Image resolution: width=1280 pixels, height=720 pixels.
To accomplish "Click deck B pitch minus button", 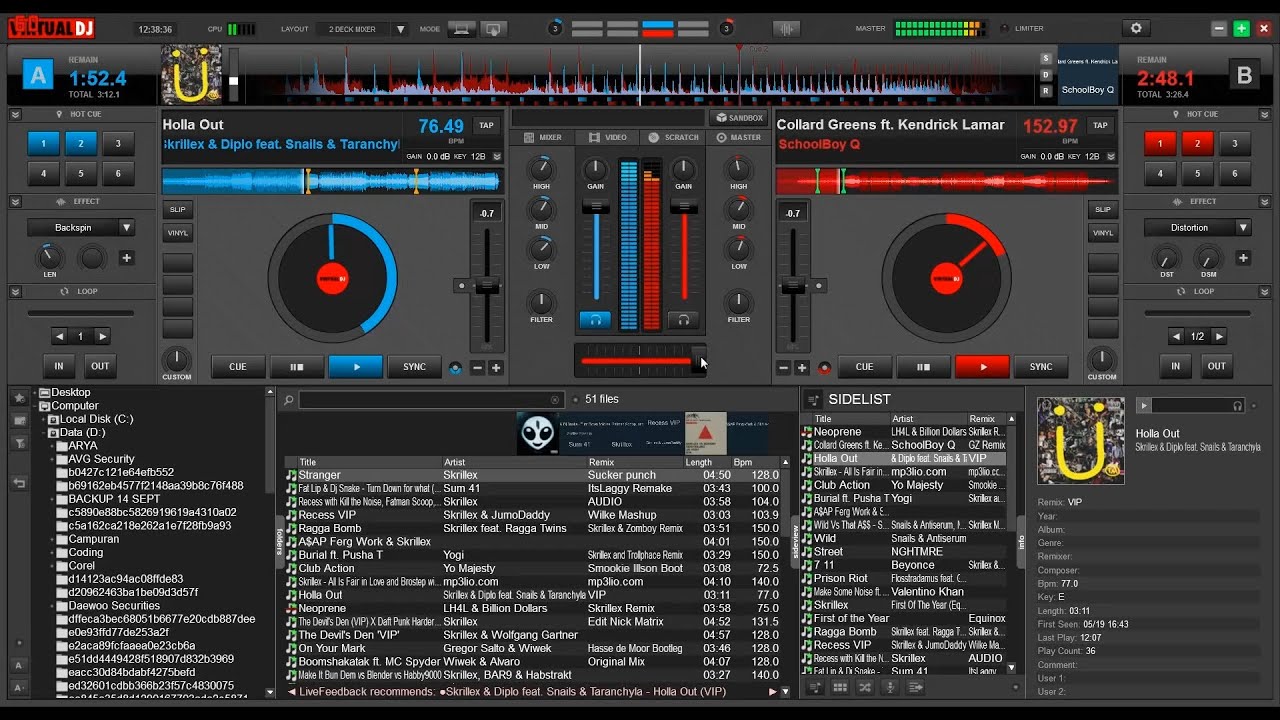I will point(785,368).
